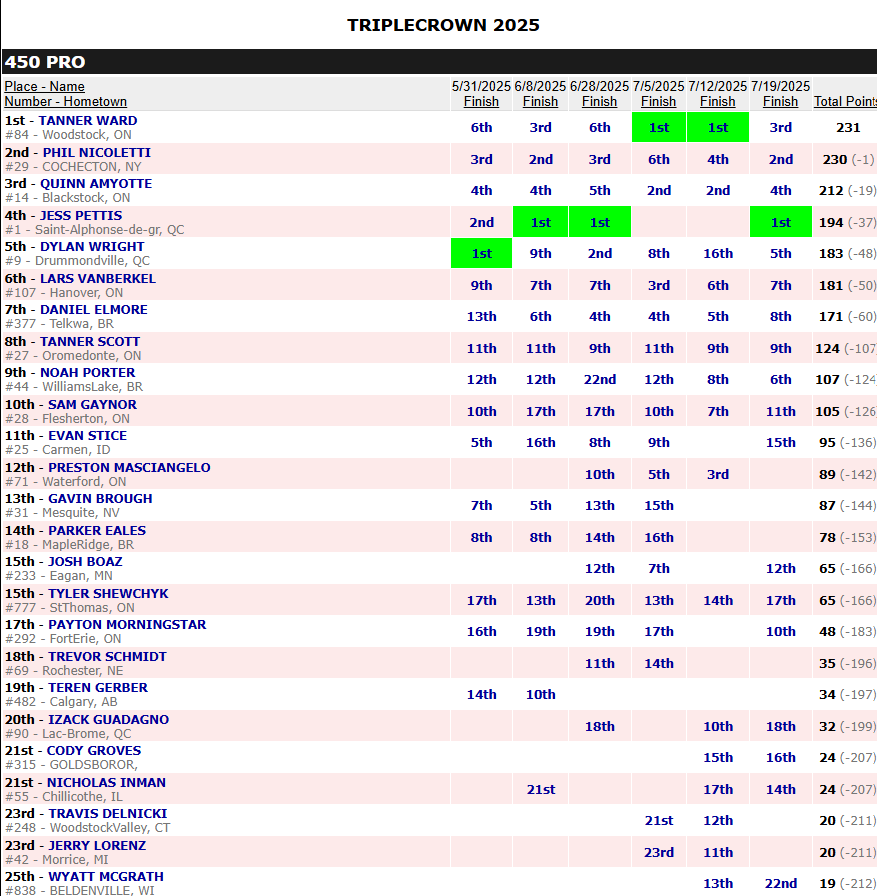
Task: Click the 7/5/2025 Finish header link
Action: [x=658, y=101]
